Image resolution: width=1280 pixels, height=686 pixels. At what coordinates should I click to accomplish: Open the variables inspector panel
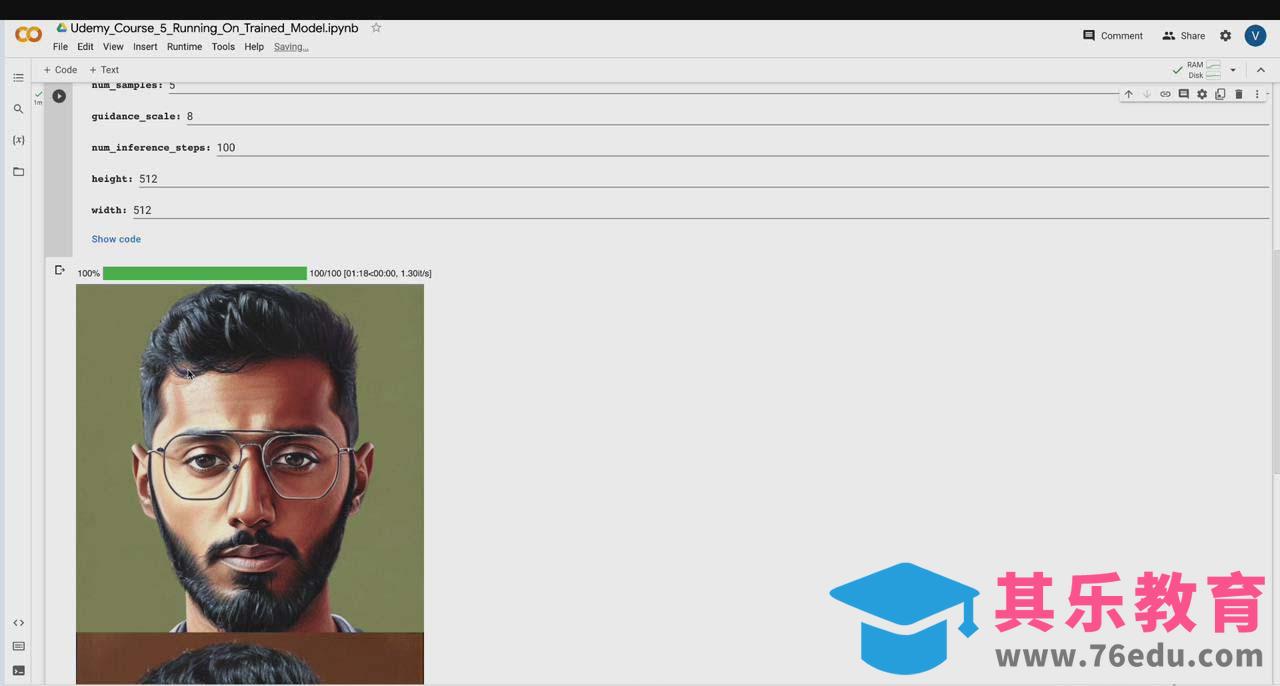18,140
